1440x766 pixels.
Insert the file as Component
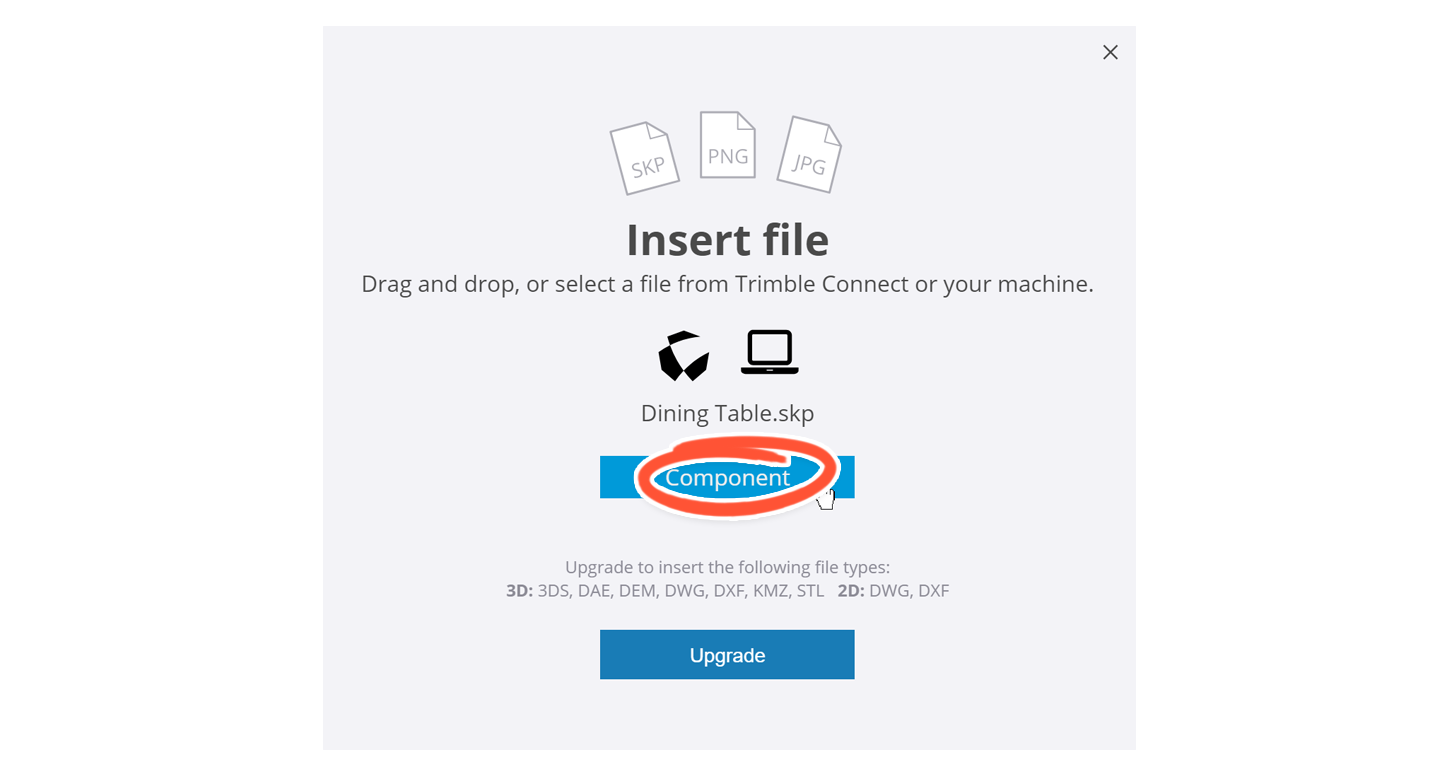(727, 477)
